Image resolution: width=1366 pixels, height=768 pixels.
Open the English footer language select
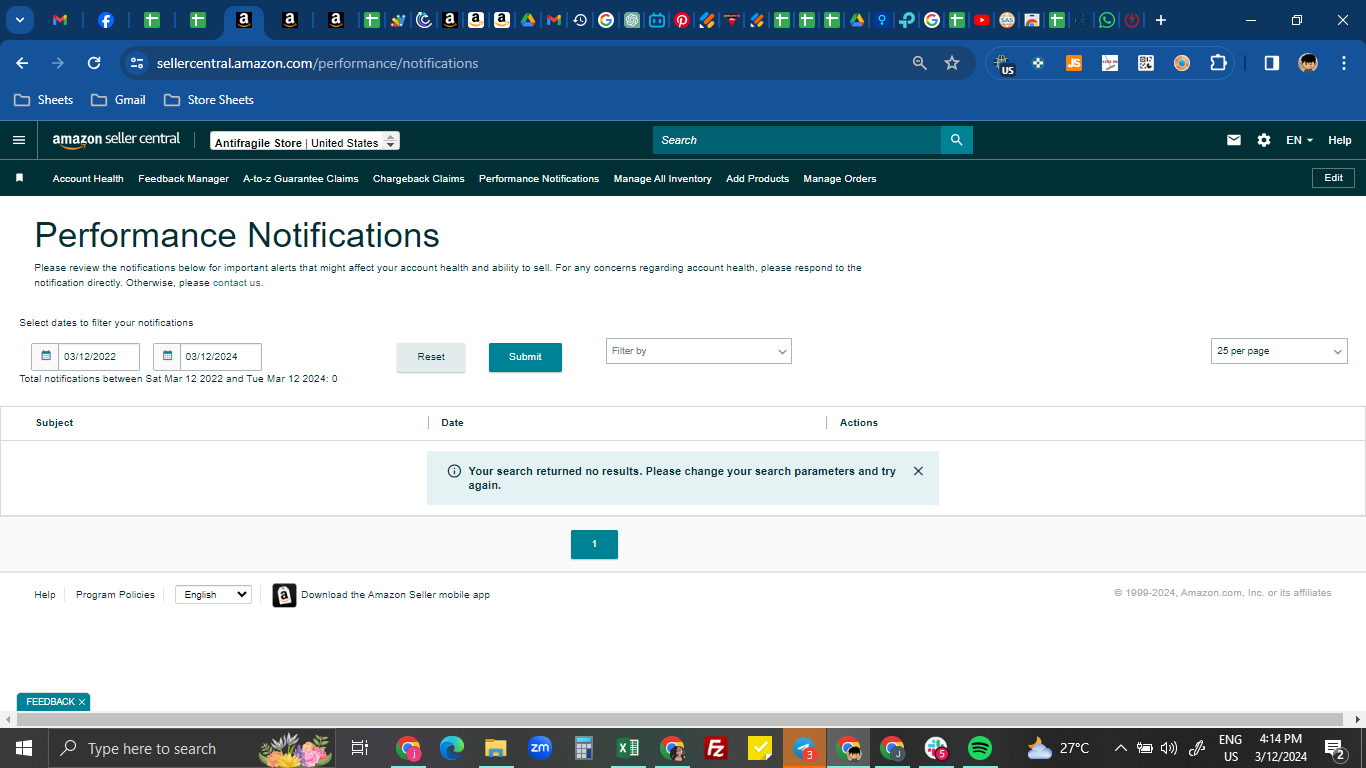pyautogui.click(x=213, y=594)
